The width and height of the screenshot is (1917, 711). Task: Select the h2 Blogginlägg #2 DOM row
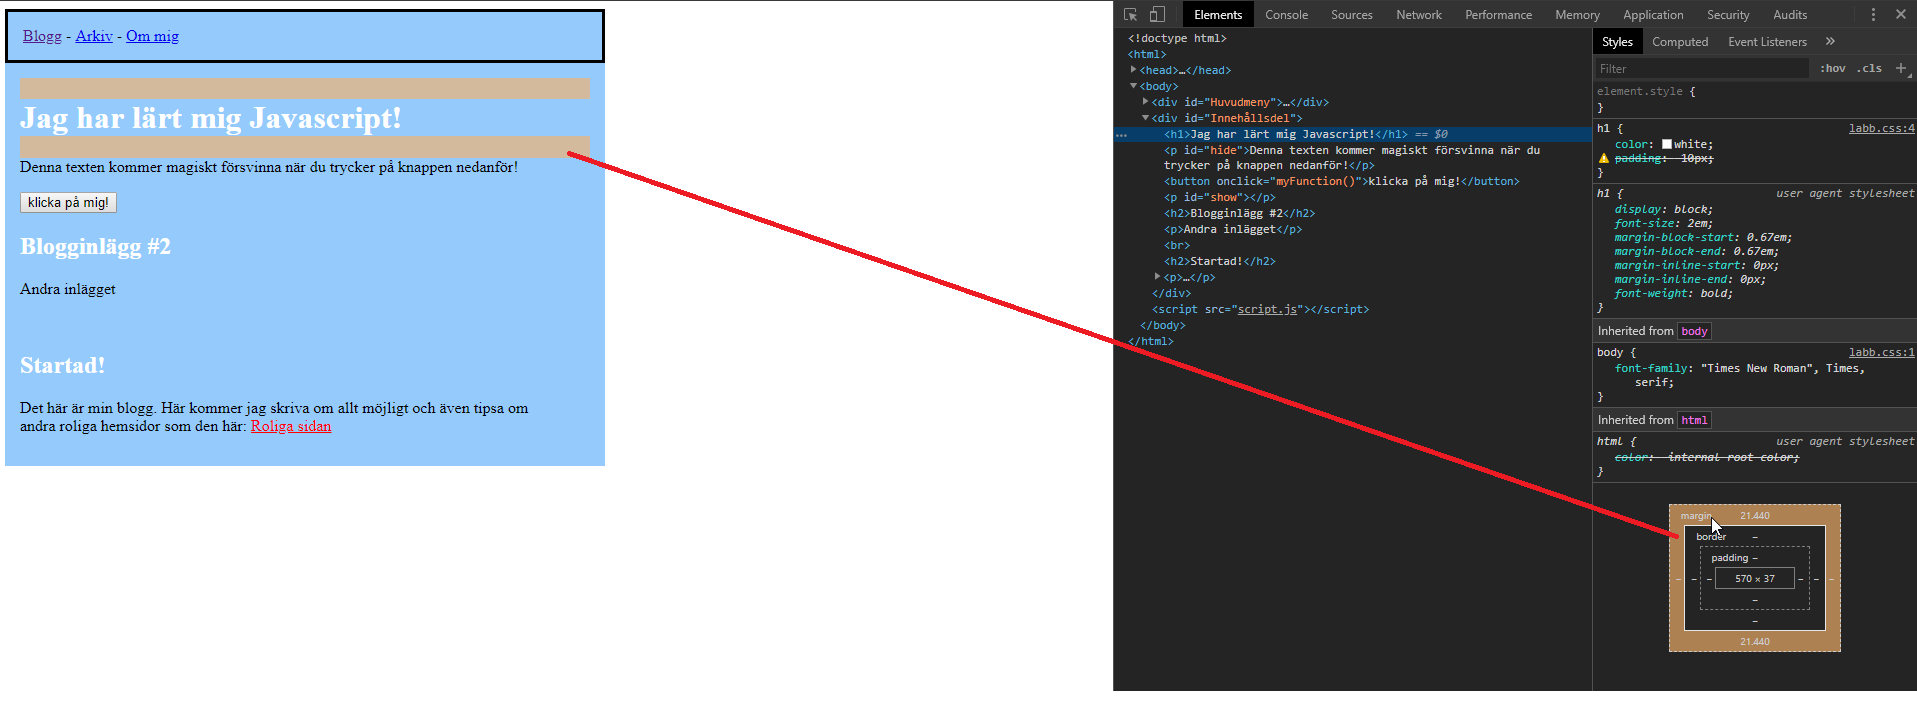coord(1353,213)
